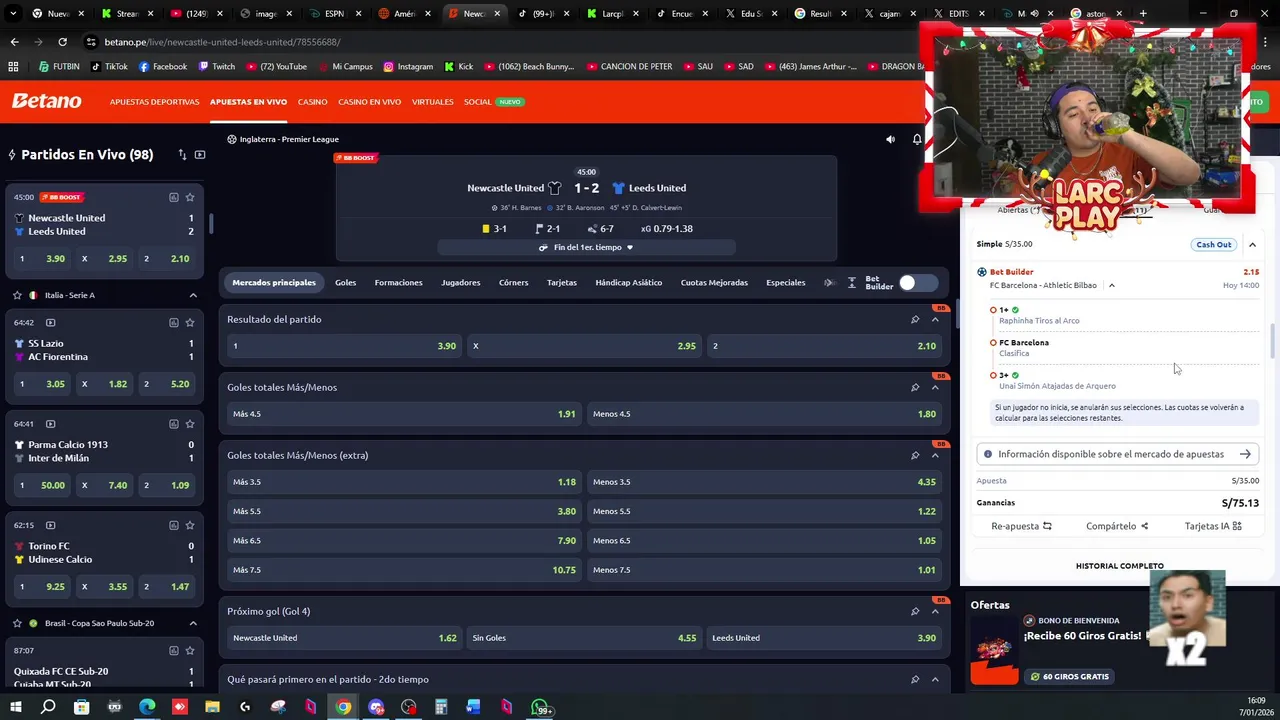Collapse Brasil Copa Sao Paulo Sub-20 section
Viewport: 1280px width, 720px height.
tap(193, 623)
